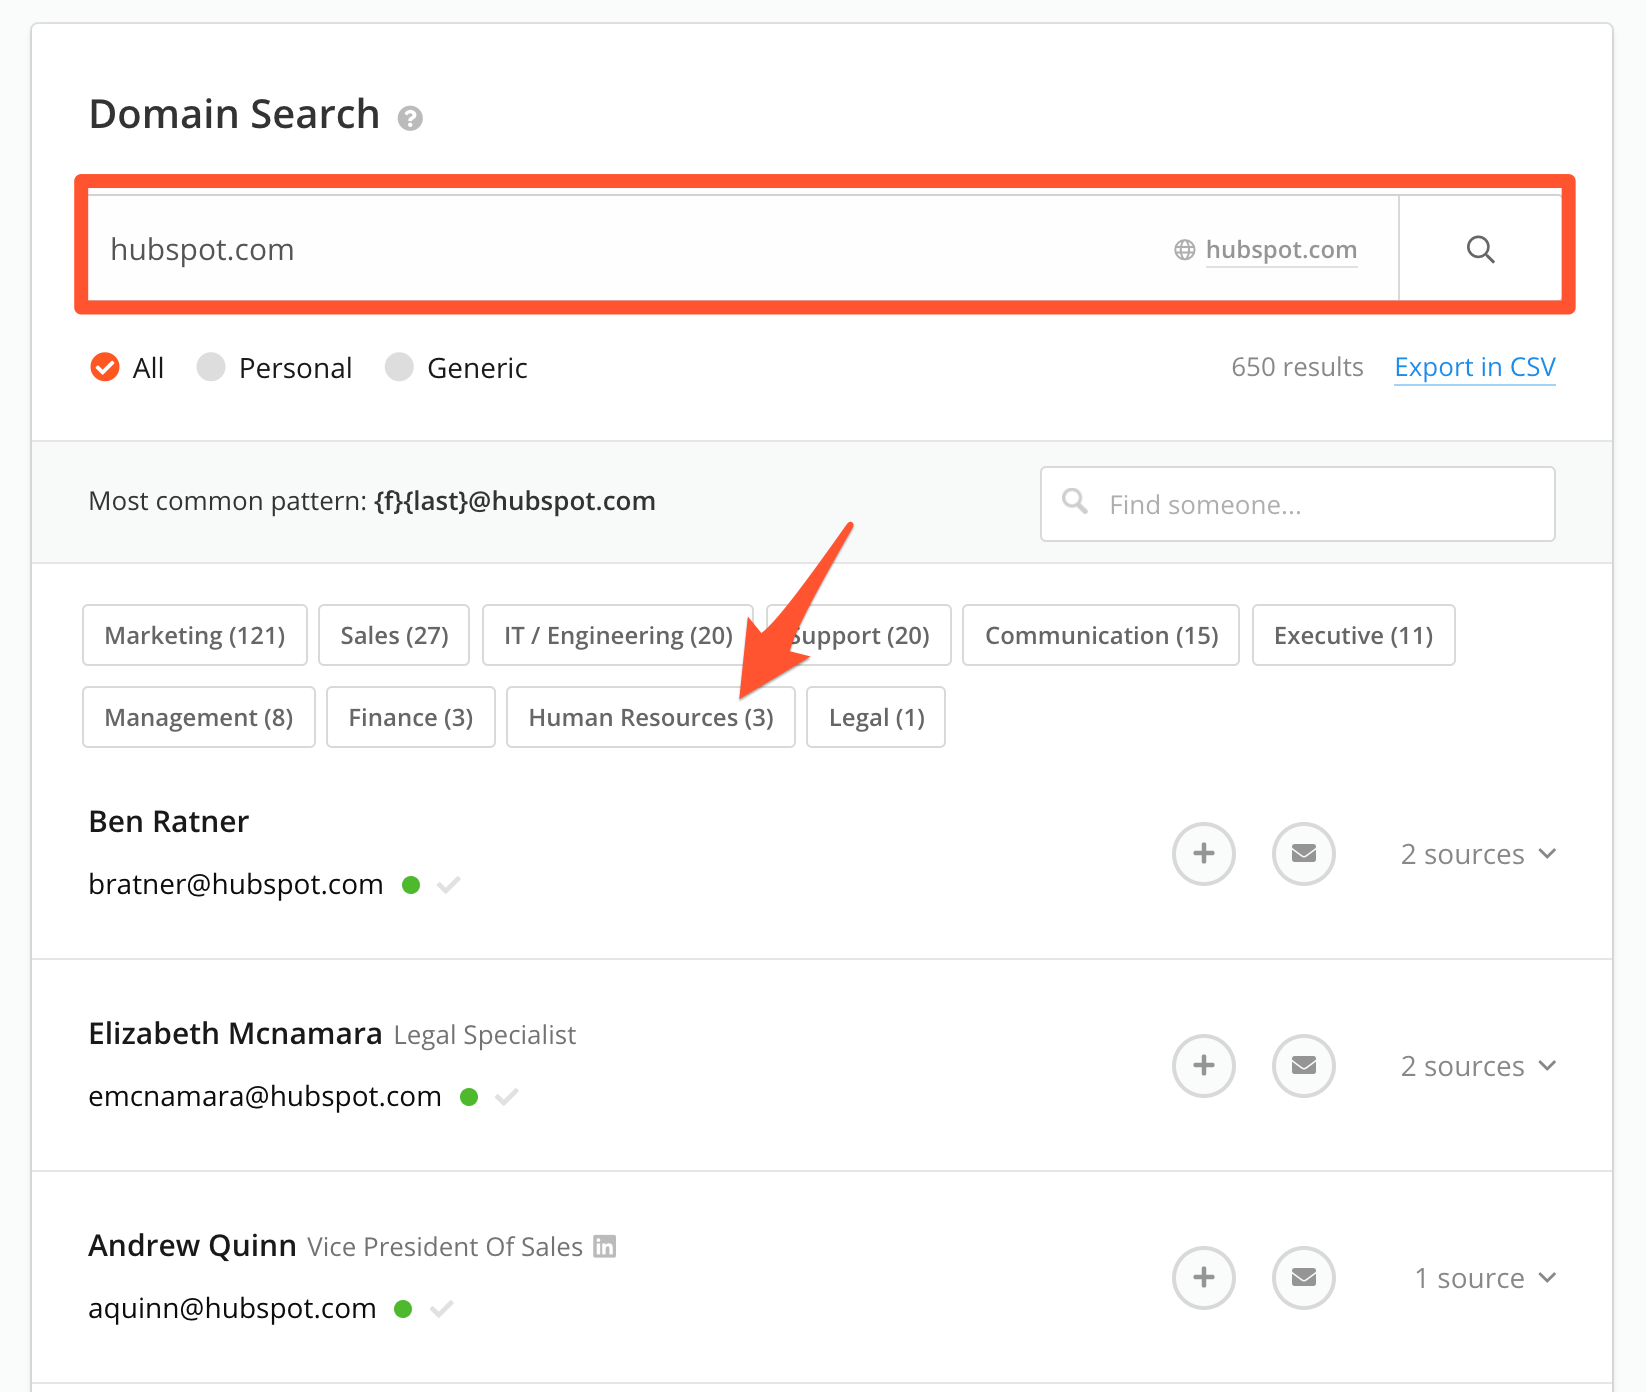Click the Domain Search help question-mark icon
Screen dimensions: 1646x1392
coord(410,119)
